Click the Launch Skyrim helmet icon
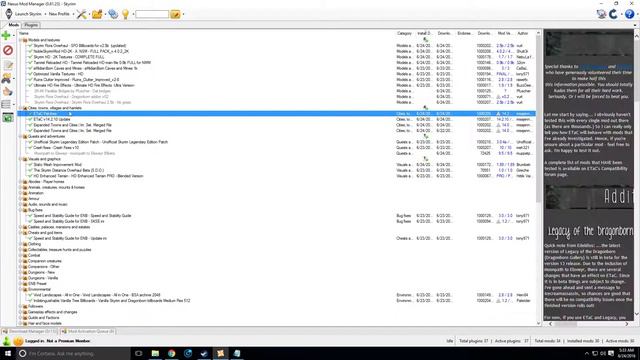The image size is (640, 360). (x=9, y=14)
